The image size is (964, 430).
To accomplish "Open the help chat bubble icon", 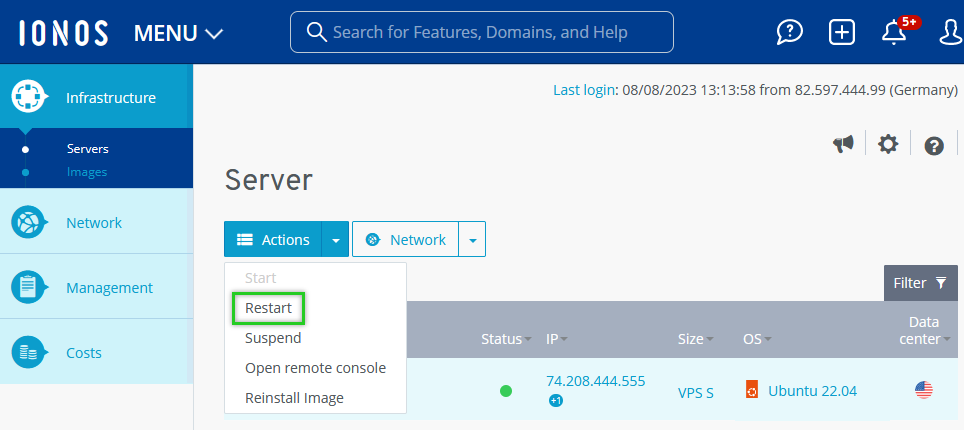I will tap(790, 32).
